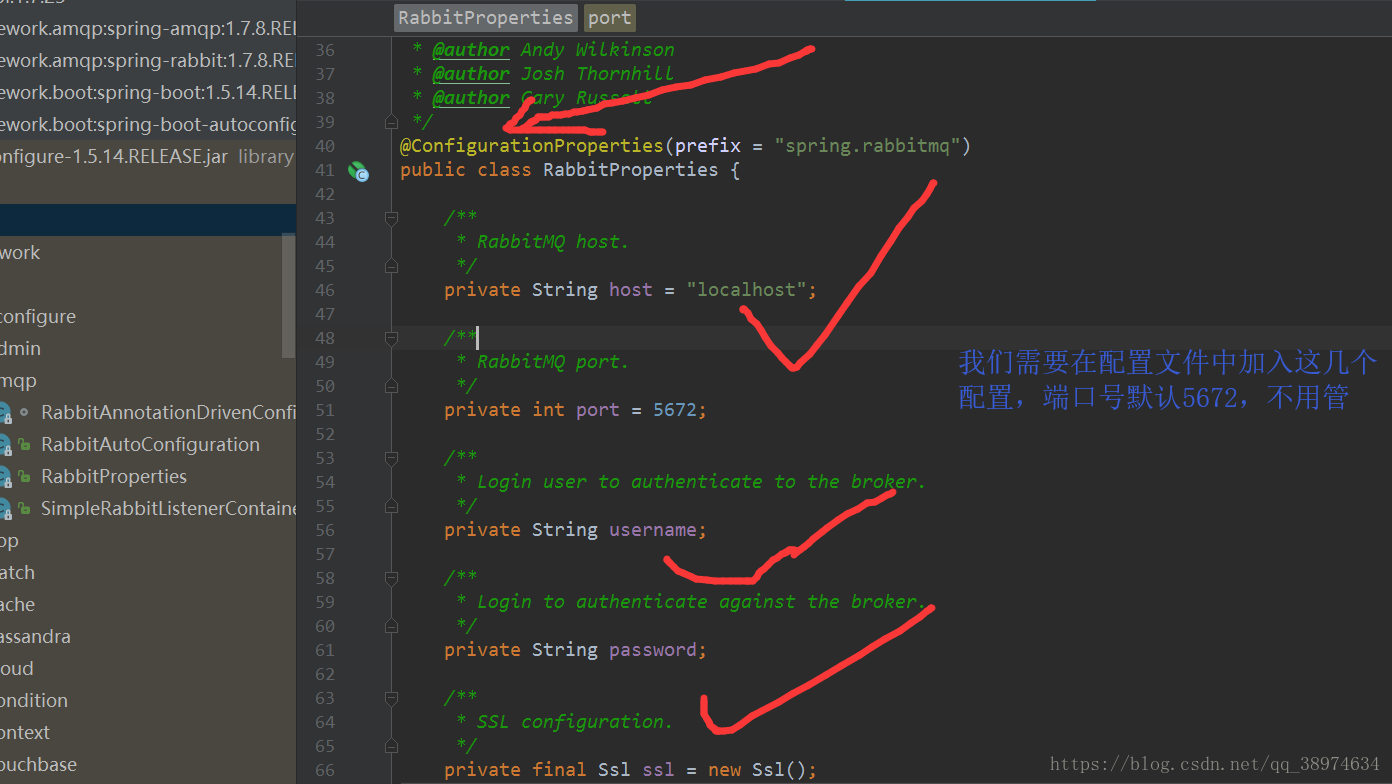Viewport: 1392px width, 784px height.
Task: Click the username field declaration name
Action: click(x=653, y=530)
